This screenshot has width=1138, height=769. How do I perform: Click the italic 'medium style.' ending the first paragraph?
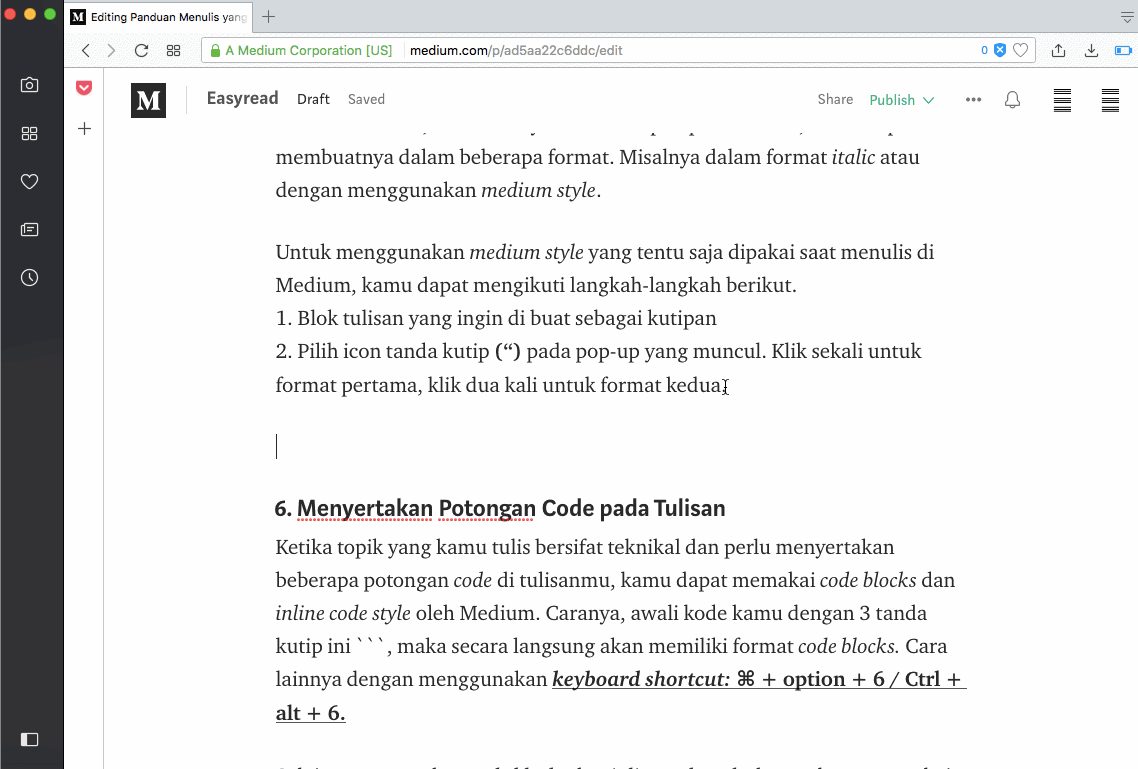pyautogui.click(x=541, y=191)
